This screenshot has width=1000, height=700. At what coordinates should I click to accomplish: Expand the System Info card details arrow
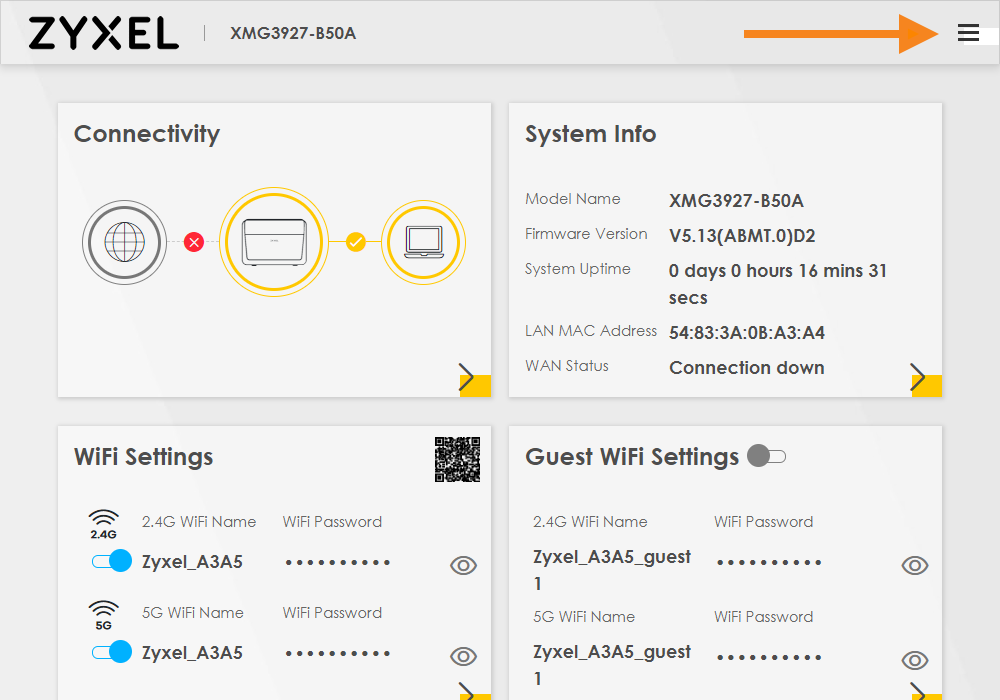tap(917, 378)
